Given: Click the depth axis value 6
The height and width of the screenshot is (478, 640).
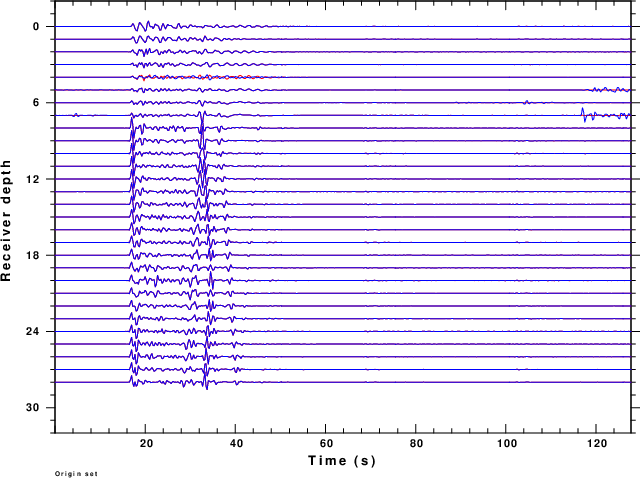Looking at the screenshot, I should point(36,102).
